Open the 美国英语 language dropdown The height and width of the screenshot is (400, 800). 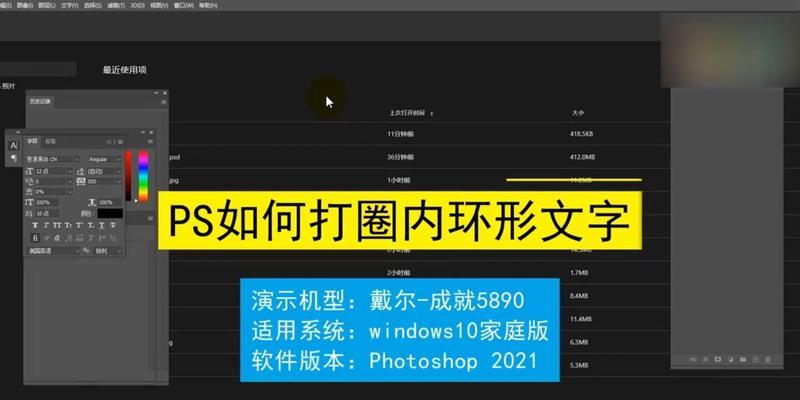pyautogui.click(x=54, y=251)
